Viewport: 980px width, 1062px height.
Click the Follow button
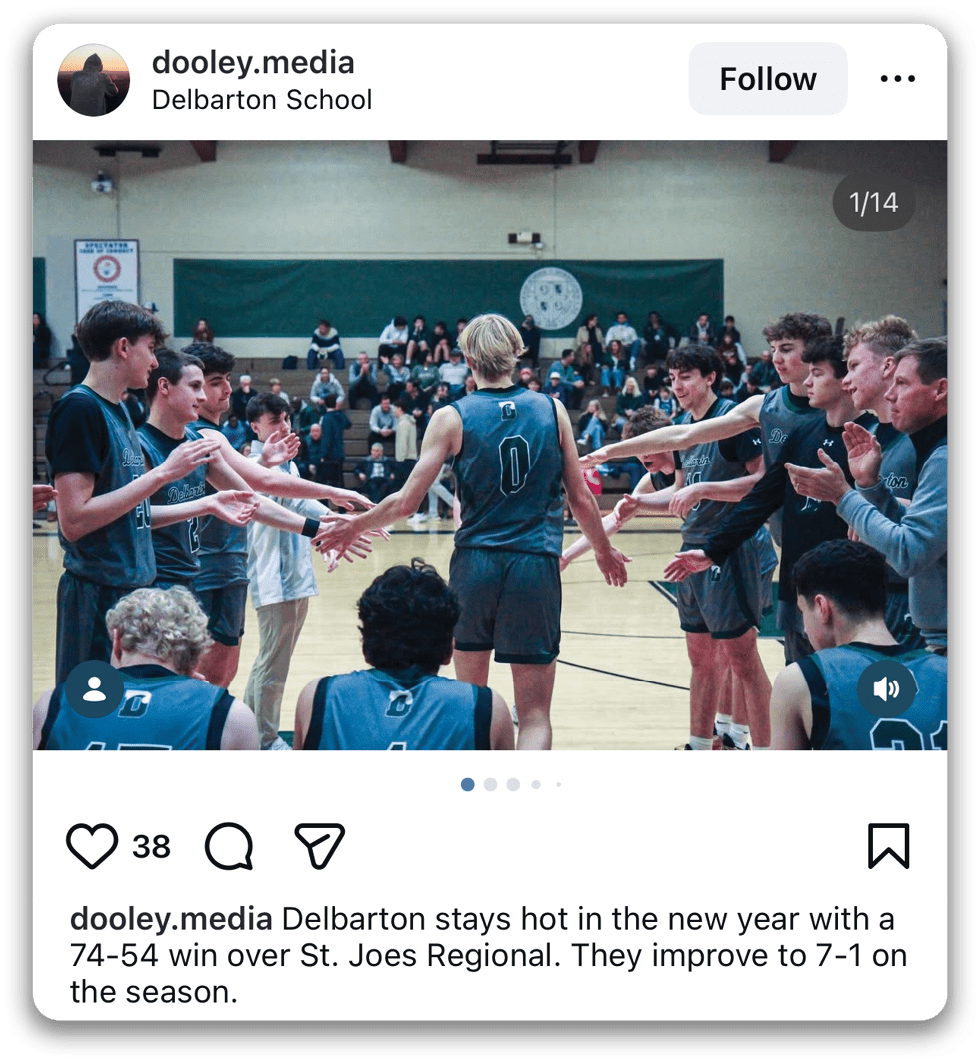coord(768,79)
